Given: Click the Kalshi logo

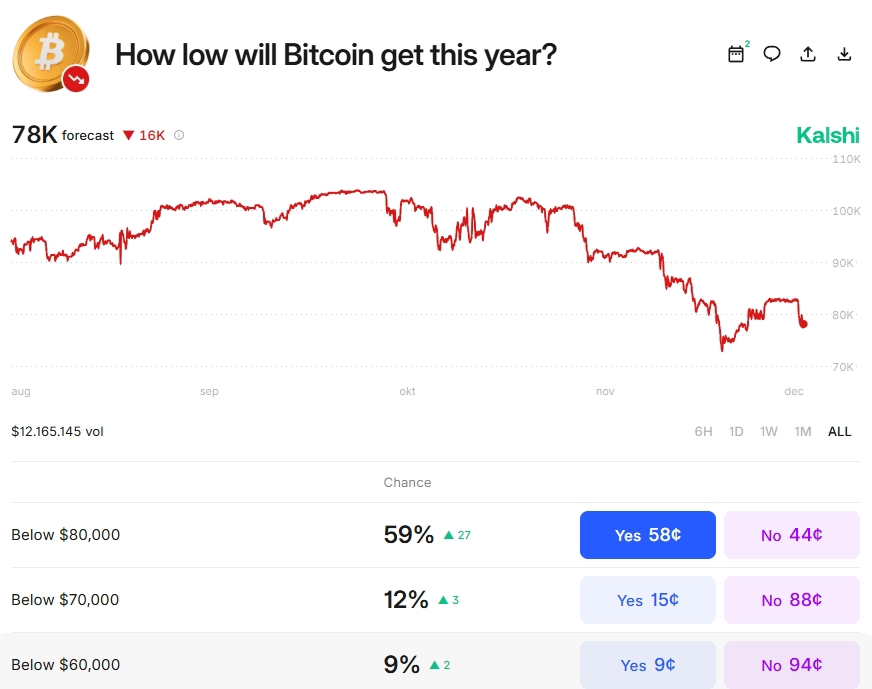Looking at the screenshot, I should 827,135.
